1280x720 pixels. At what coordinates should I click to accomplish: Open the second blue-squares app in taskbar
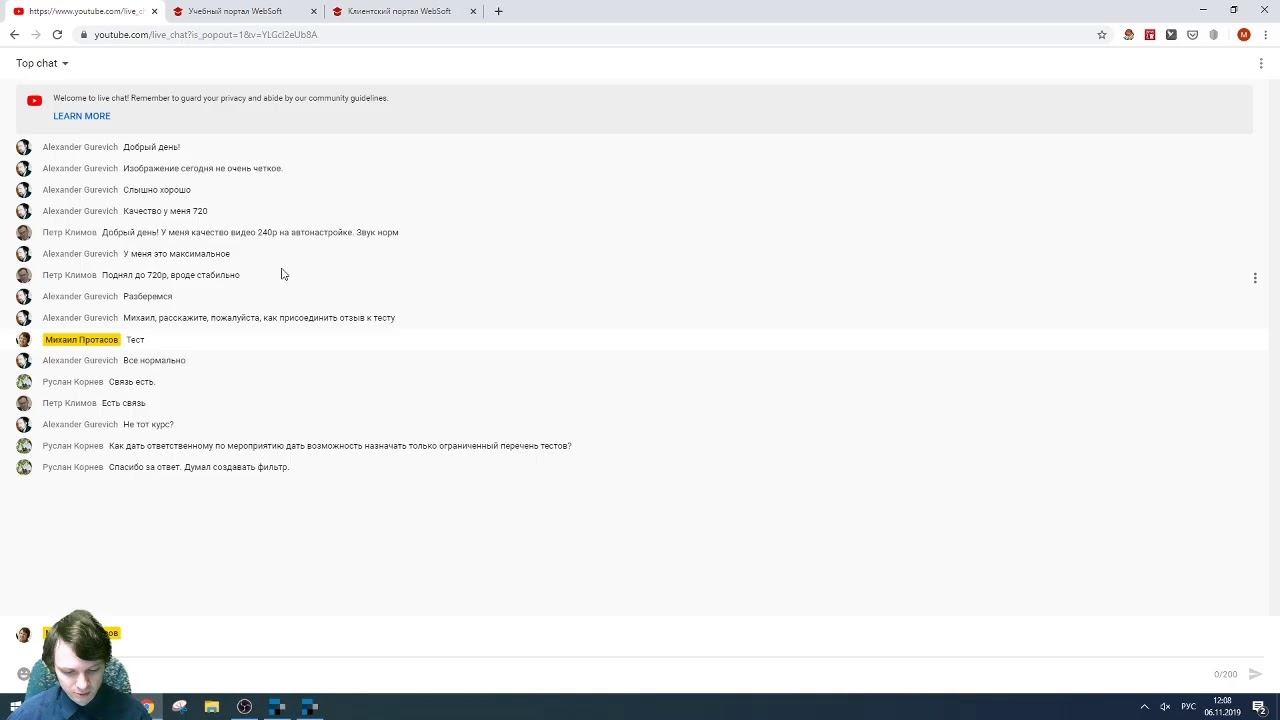(310, 707)
